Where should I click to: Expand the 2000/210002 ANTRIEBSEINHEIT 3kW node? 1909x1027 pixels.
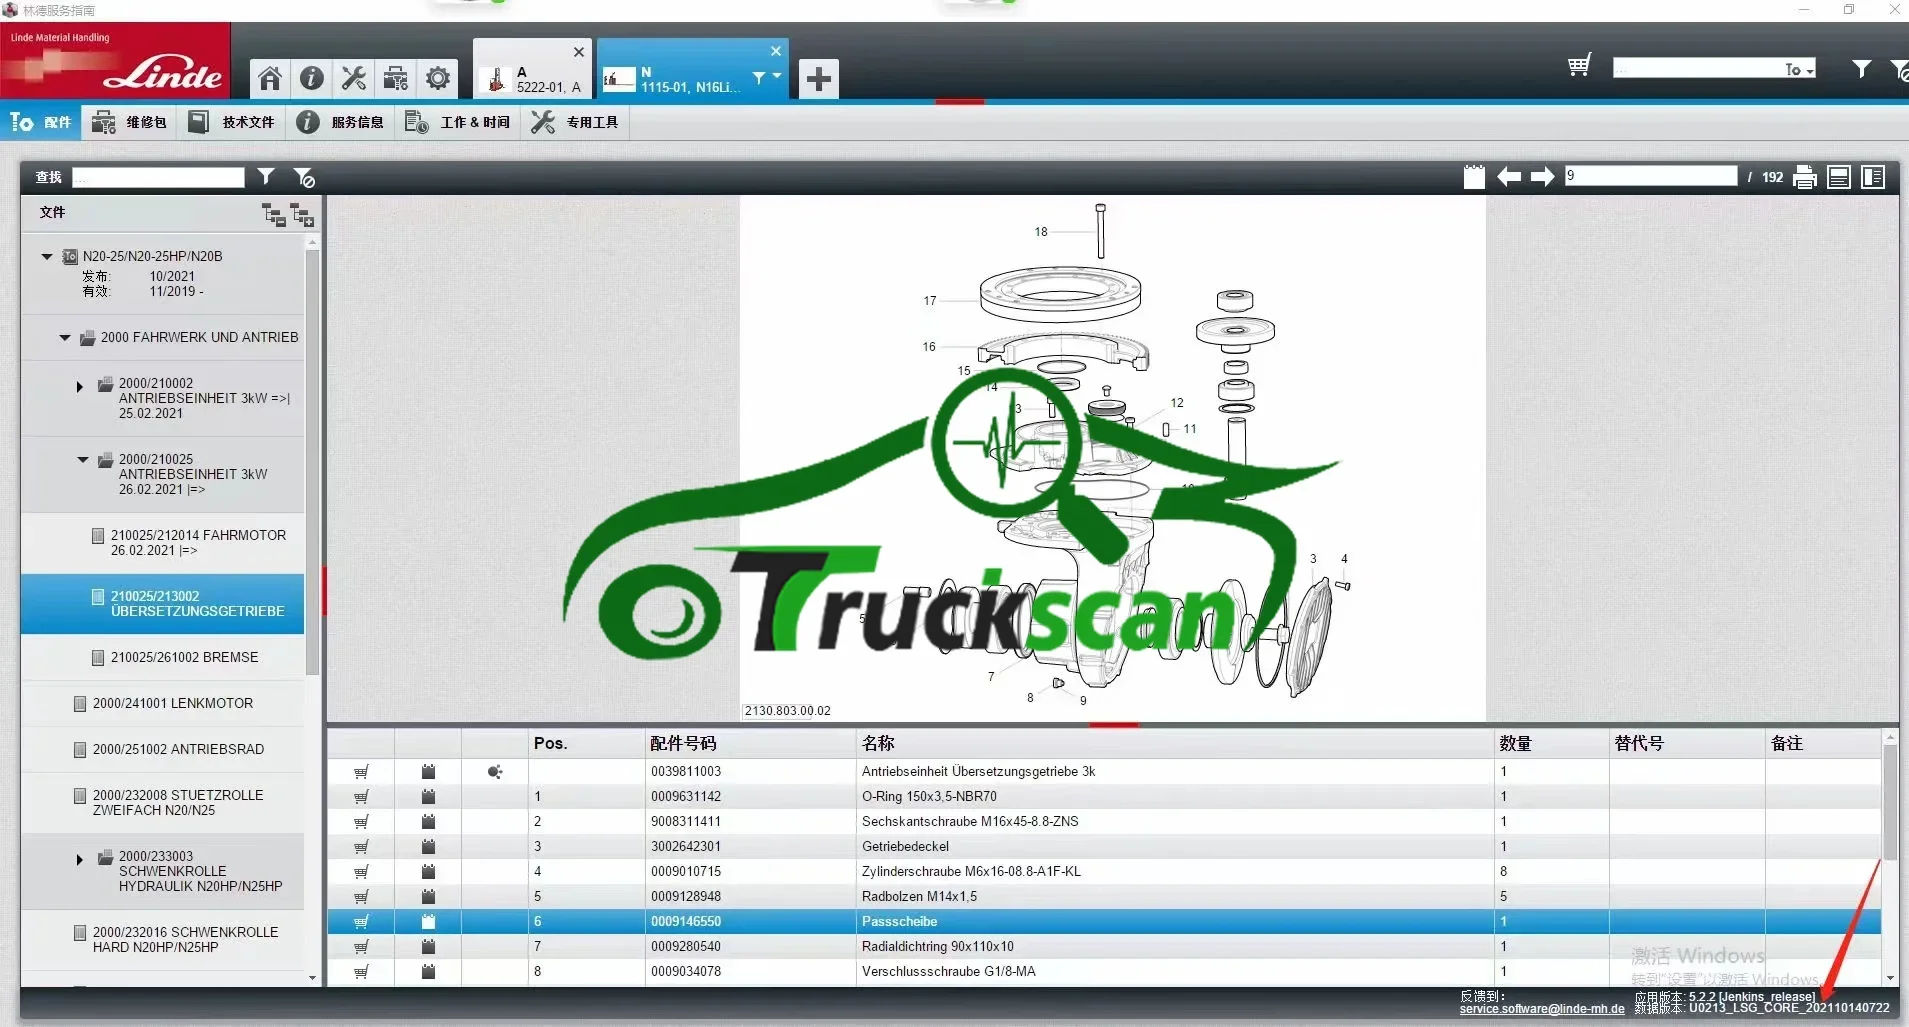80,386
